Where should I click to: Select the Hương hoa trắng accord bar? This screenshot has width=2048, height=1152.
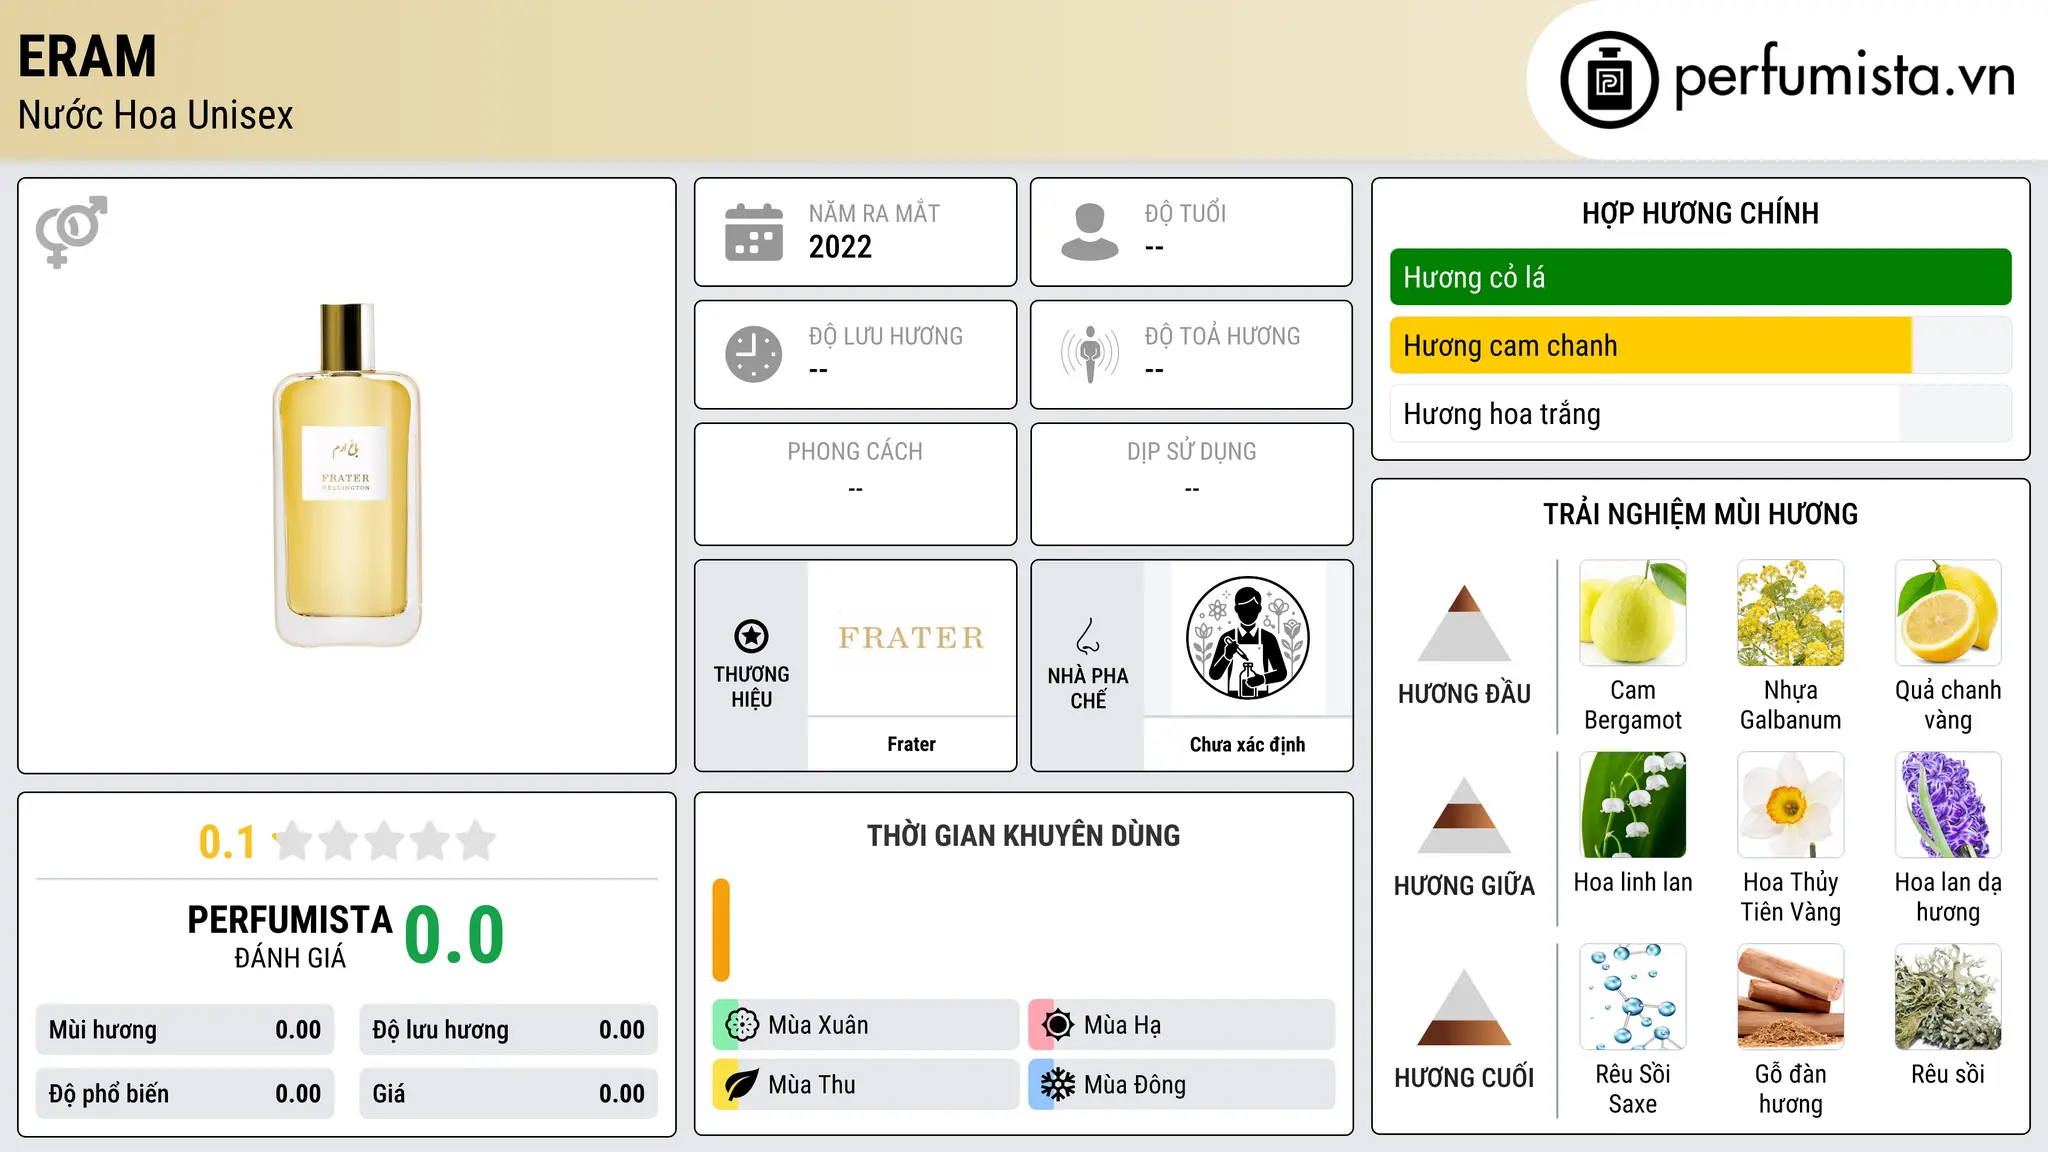[x=1700, y=414]
